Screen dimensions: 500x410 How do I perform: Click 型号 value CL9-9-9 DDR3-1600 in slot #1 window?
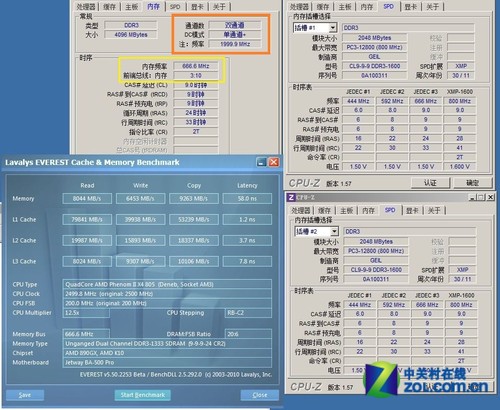tap(374, 66)
